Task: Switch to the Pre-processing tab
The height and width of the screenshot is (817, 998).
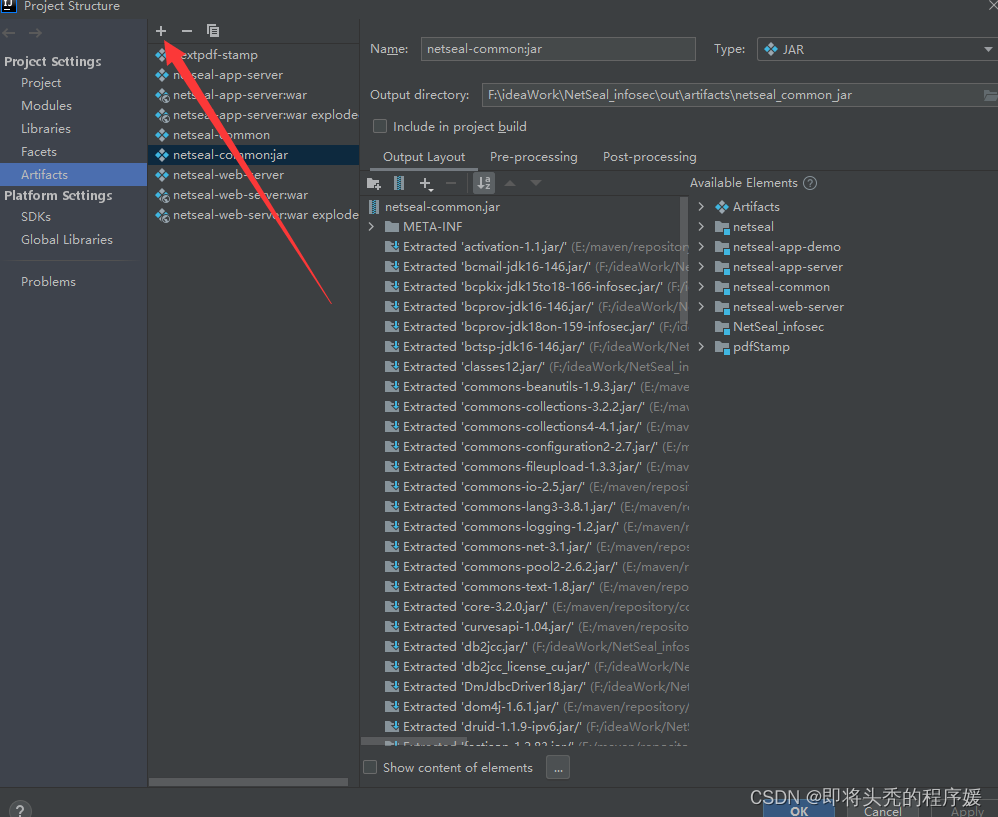Action: coord(533,157)
